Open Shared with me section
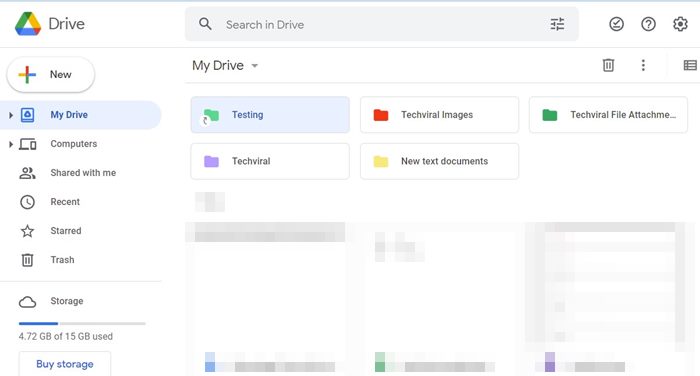The height and width of the screenshot is (376, 700). 81,173
